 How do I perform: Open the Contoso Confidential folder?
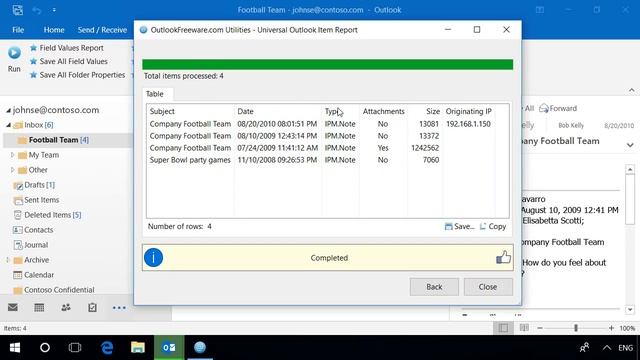53,290
